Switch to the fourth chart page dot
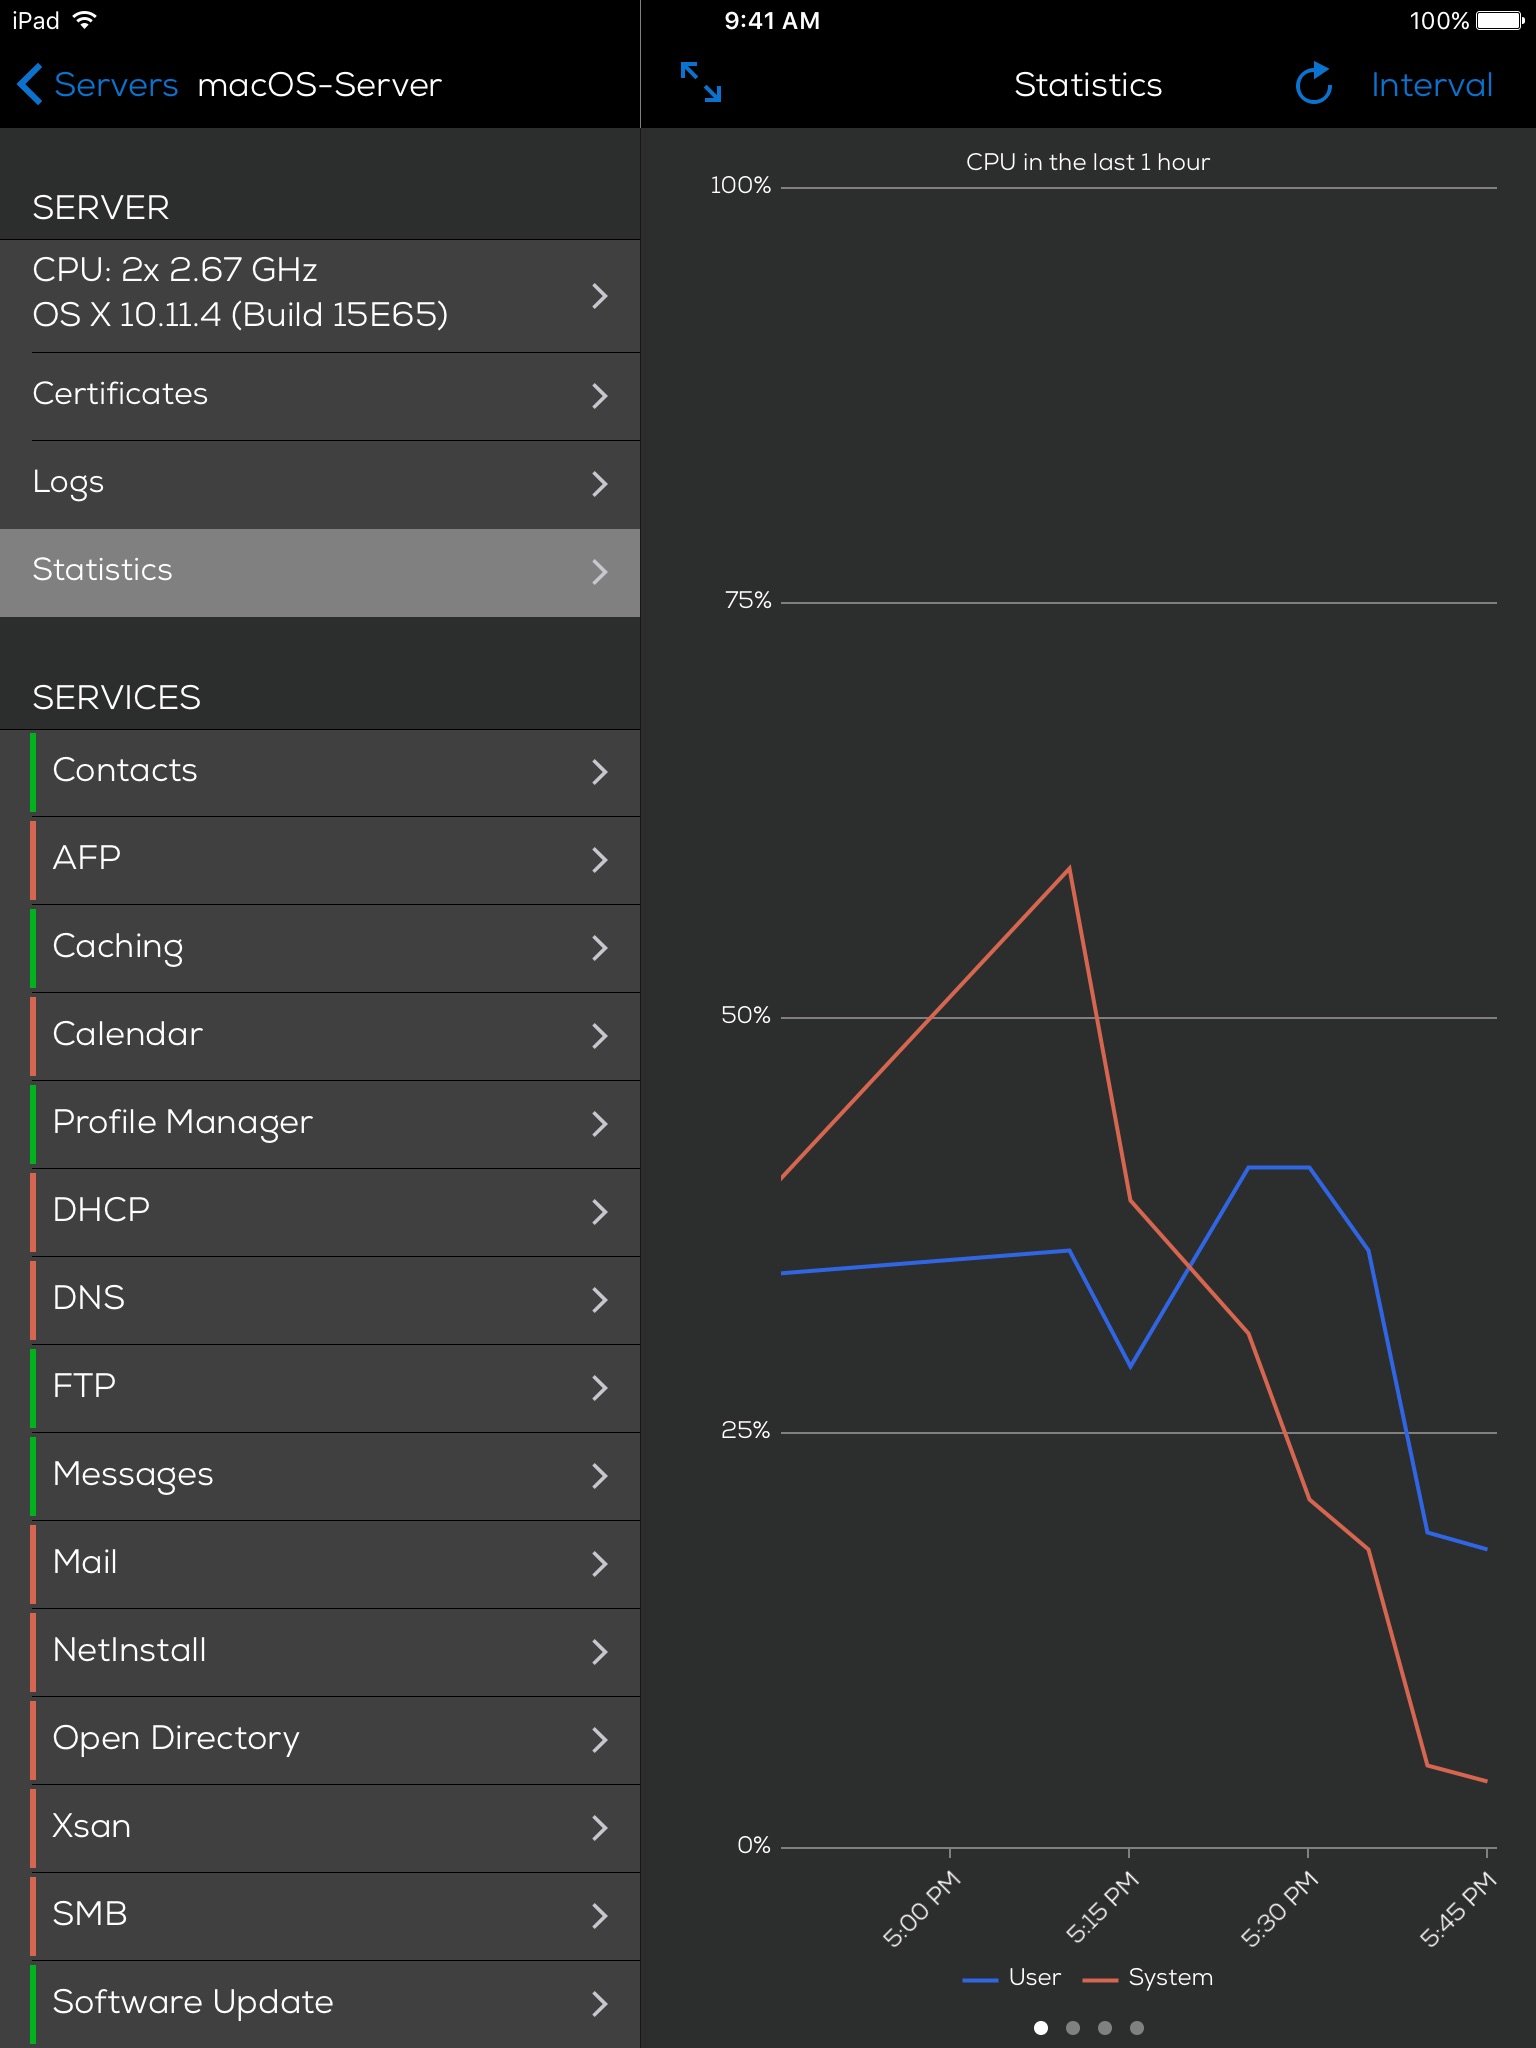 [x=1137, y=2028]
